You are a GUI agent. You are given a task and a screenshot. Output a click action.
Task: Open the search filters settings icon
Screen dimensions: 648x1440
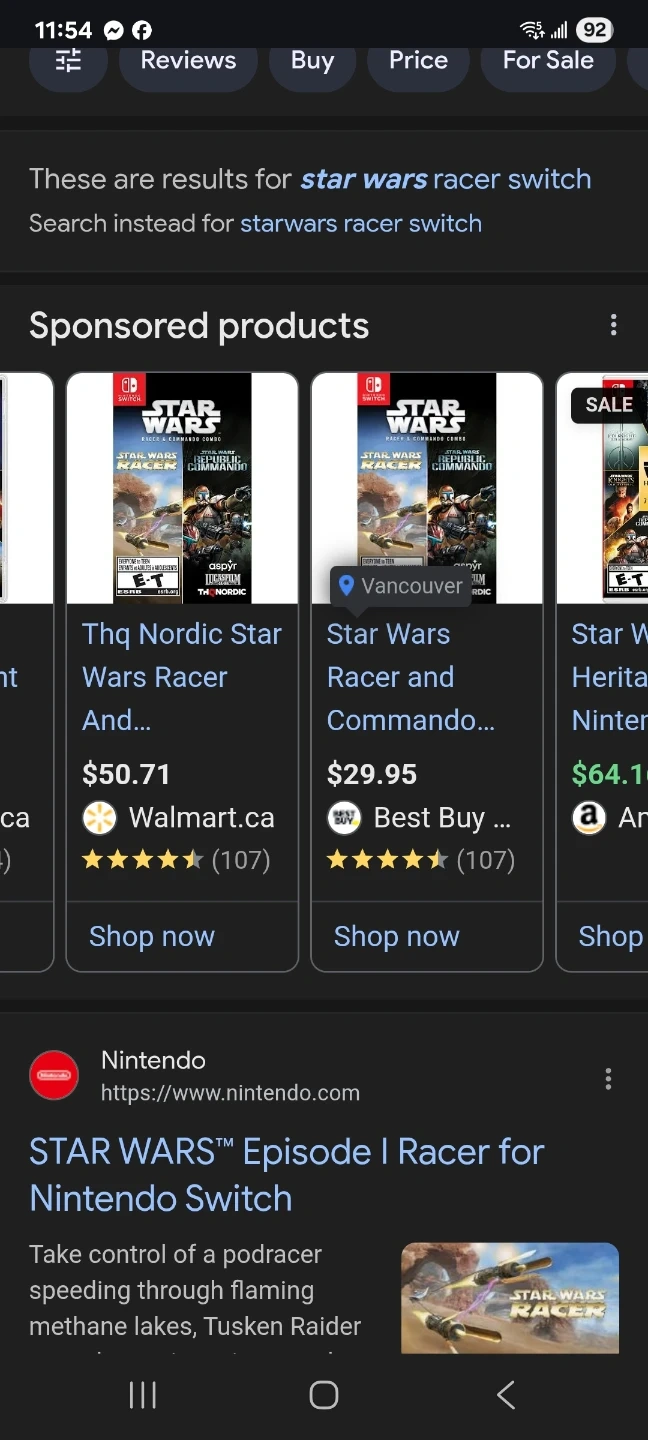(x=68, y=62)
